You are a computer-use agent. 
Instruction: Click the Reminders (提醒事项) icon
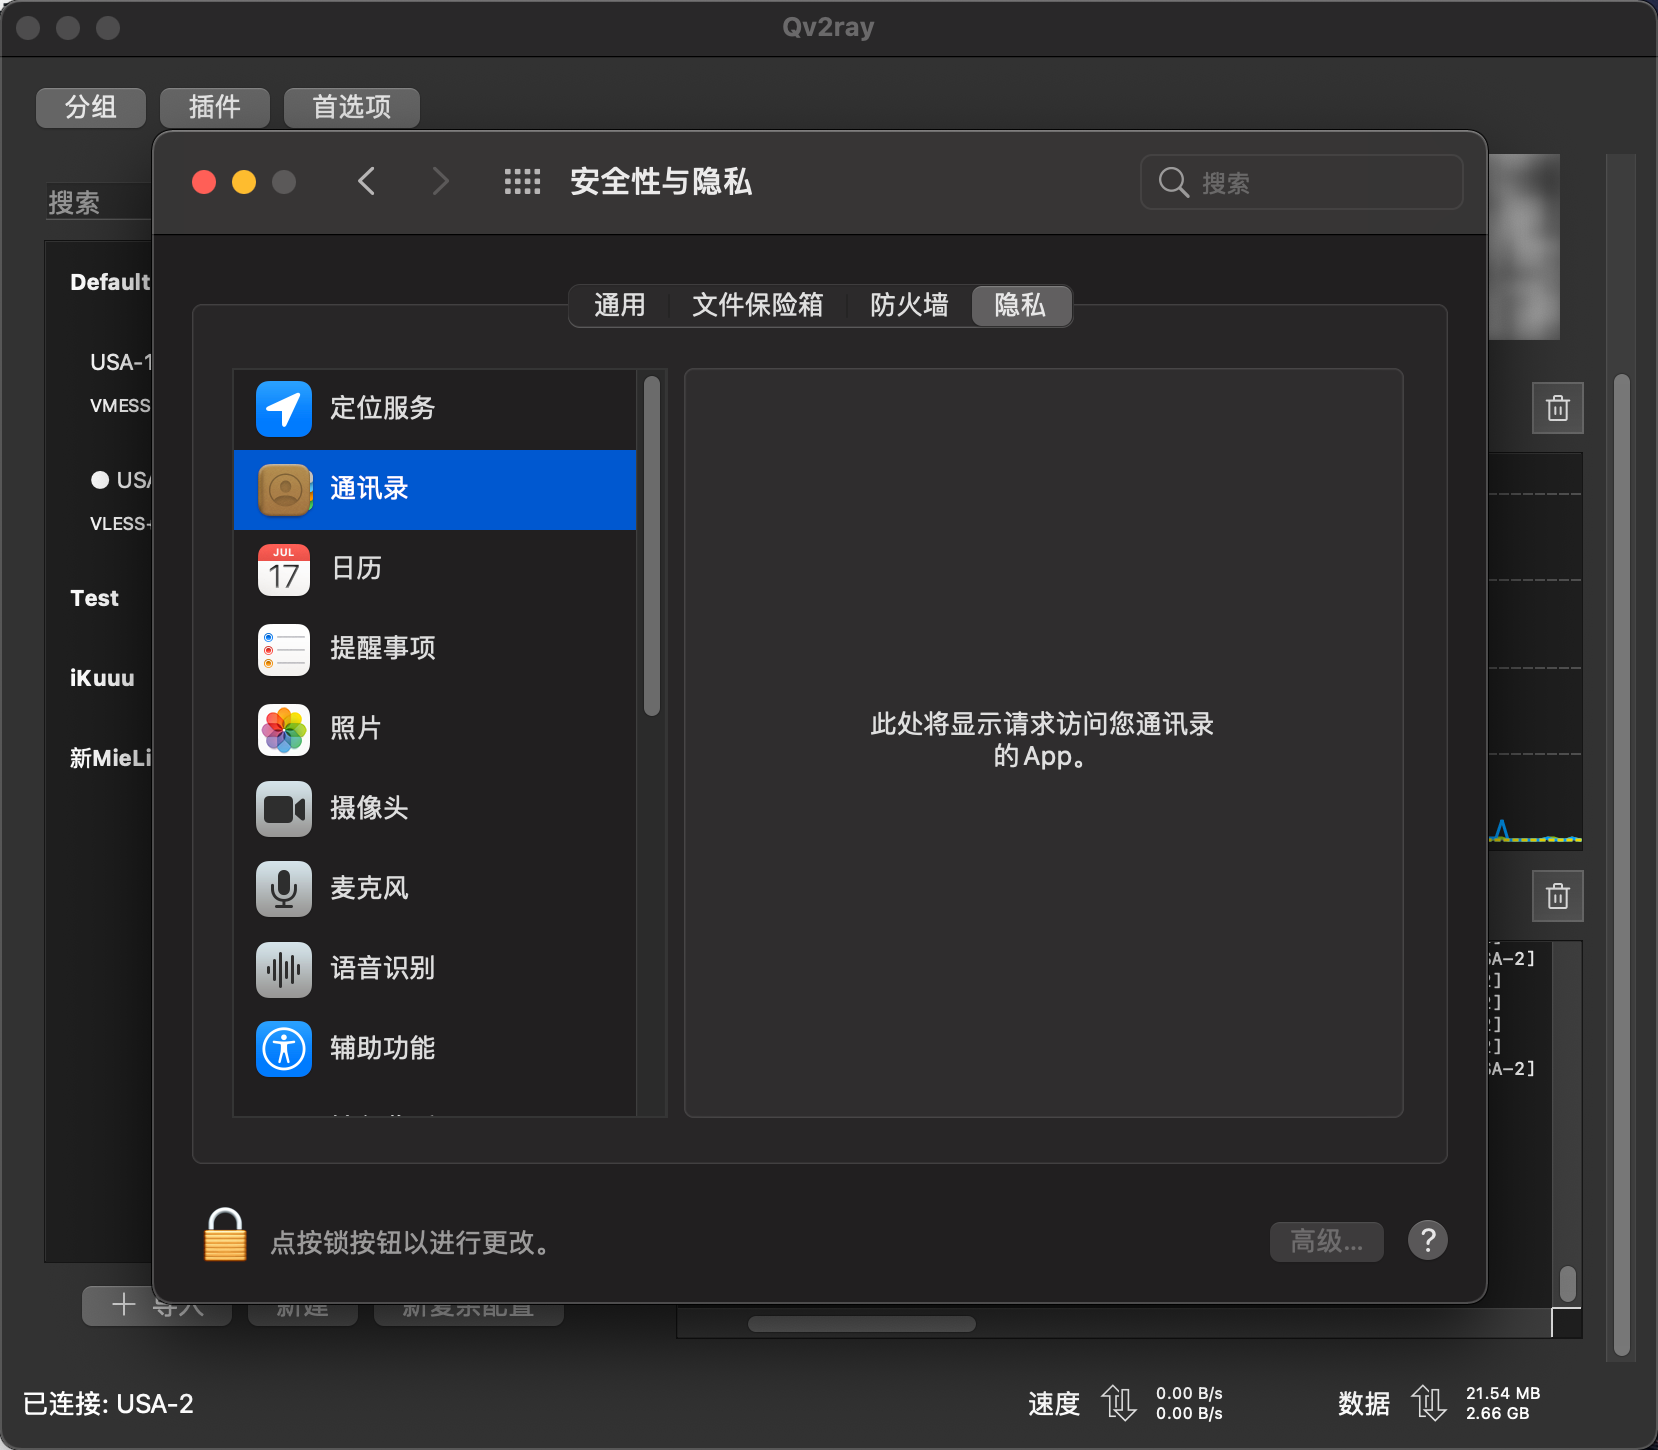click(x=284, y=649)
